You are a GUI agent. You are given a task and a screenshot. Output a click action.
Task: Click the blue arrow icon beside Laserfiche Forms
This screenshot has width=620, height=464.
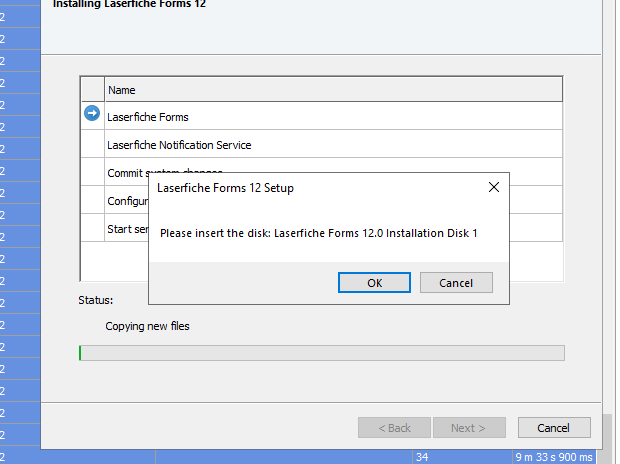pos(92,113)
